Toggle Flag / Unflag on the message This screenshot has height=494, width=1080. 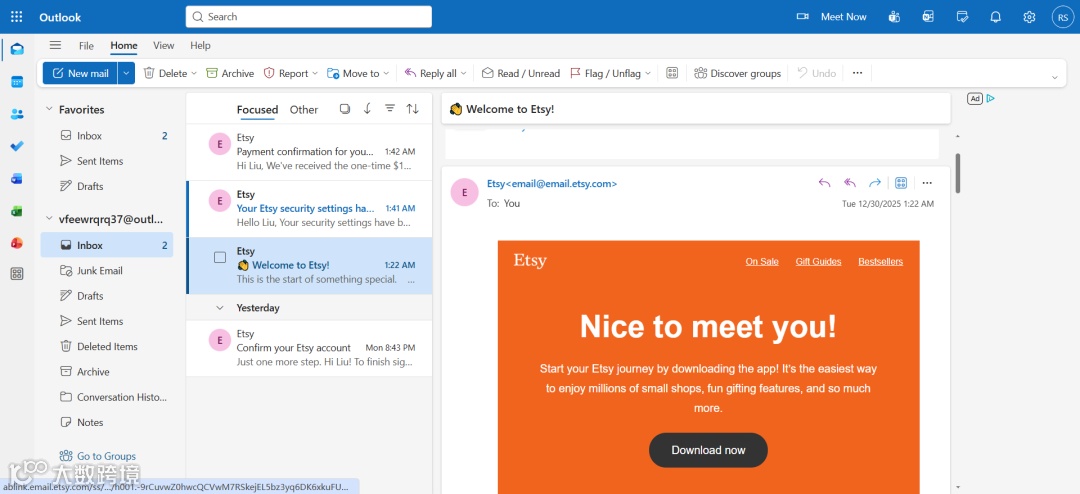coord(605,73)
